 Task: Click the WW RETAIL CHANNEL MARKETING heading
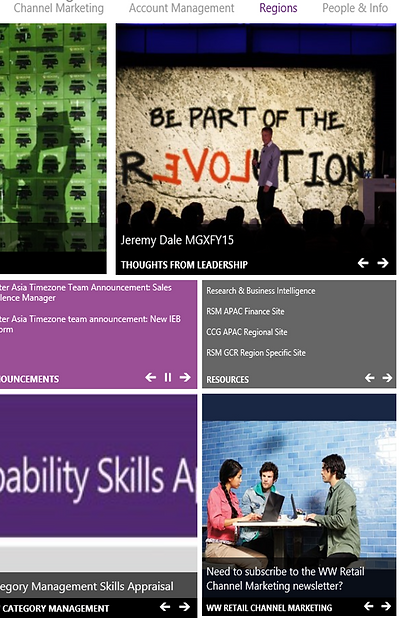tap(269, 608)
